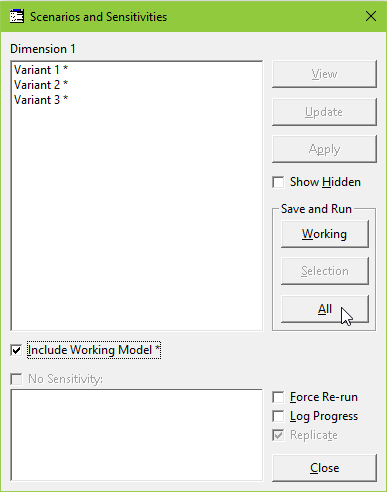Run the Working model under Save and Run
This screenshot has width=387, height=492.
(325, 234)
